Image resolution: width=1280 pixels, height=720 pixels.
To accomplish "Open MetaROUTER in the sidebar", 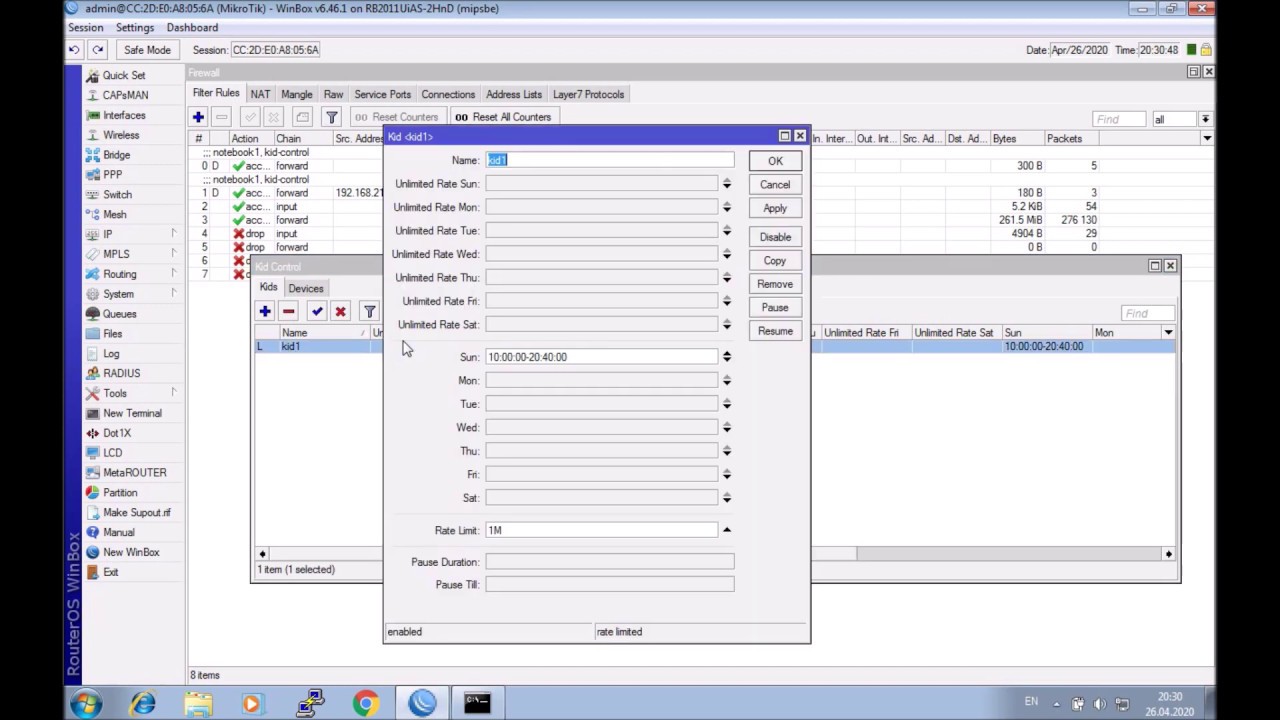I will coord(134,472).
